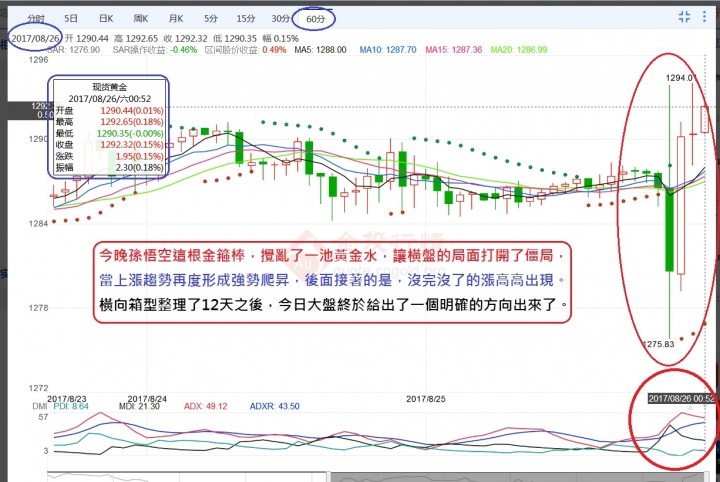Open the chart settings icon at top right
Image resolution: width=720 pixels, height=482 pixels.
point(708,17)
